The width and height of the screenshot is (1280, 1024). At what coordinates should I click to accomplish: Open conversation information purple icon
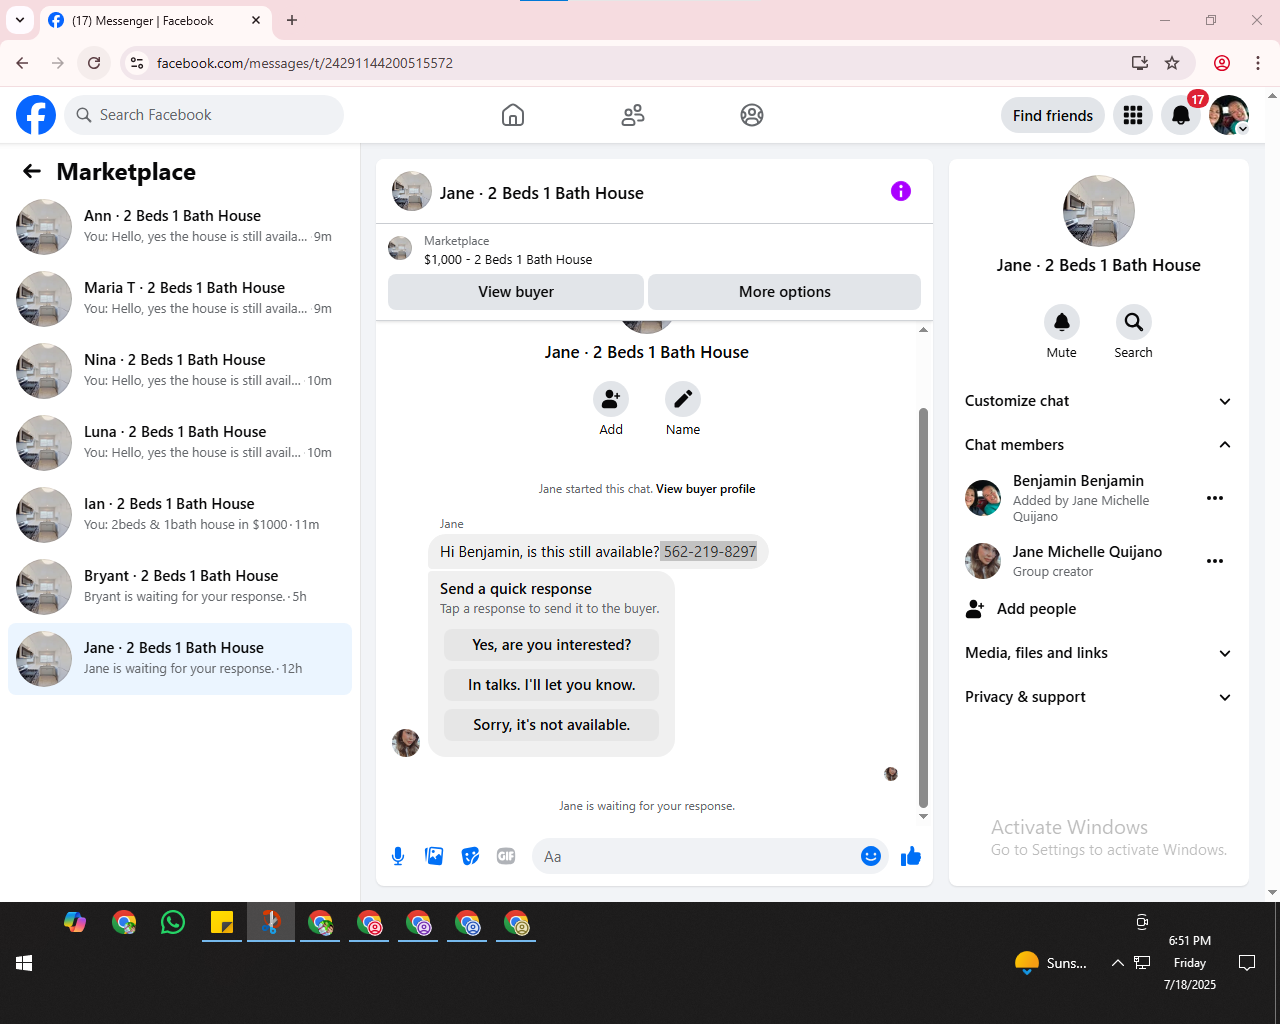tap(901, 191)
